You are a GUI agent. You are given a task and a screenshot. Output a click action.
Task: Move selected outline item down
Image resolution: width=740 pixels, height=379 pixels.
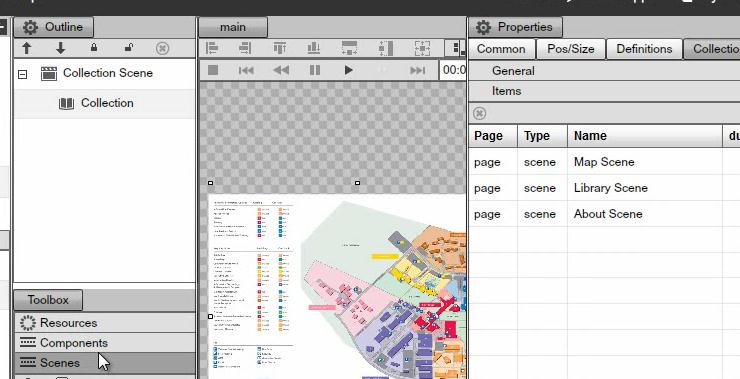(60, 48)
